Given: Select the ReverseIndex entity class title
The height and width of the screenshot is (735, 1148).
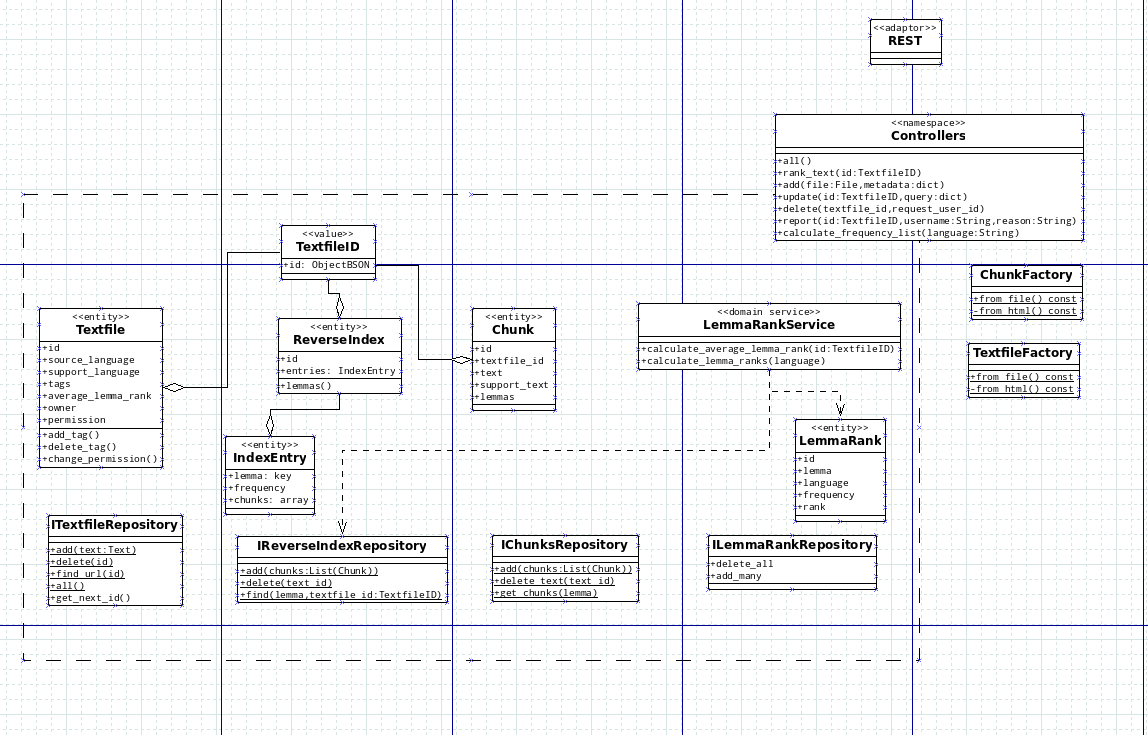Looking at the screenshot, I should [340, 339].
